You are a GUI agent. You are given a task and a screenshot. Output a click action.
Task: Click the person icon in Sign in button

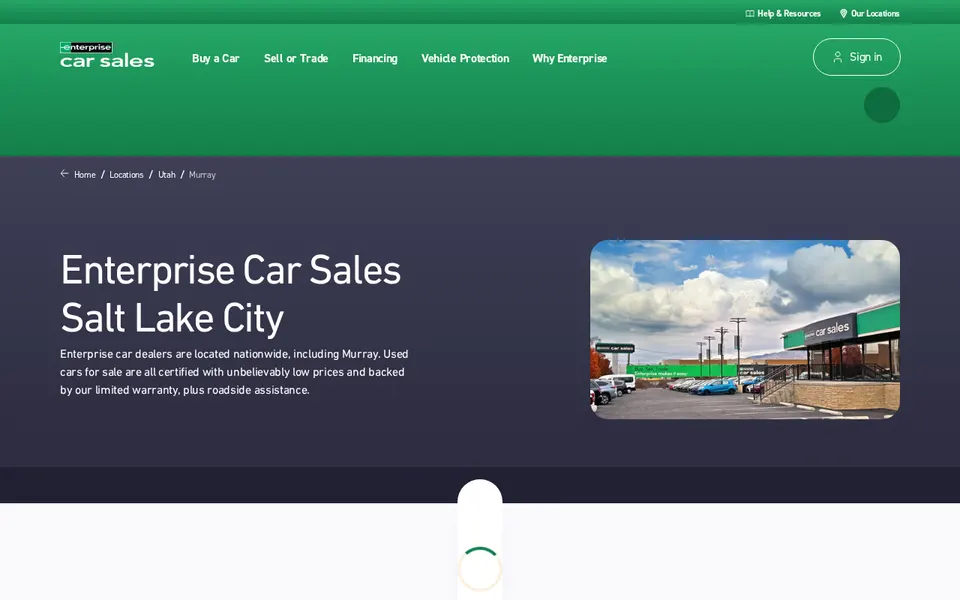(838, 57)
